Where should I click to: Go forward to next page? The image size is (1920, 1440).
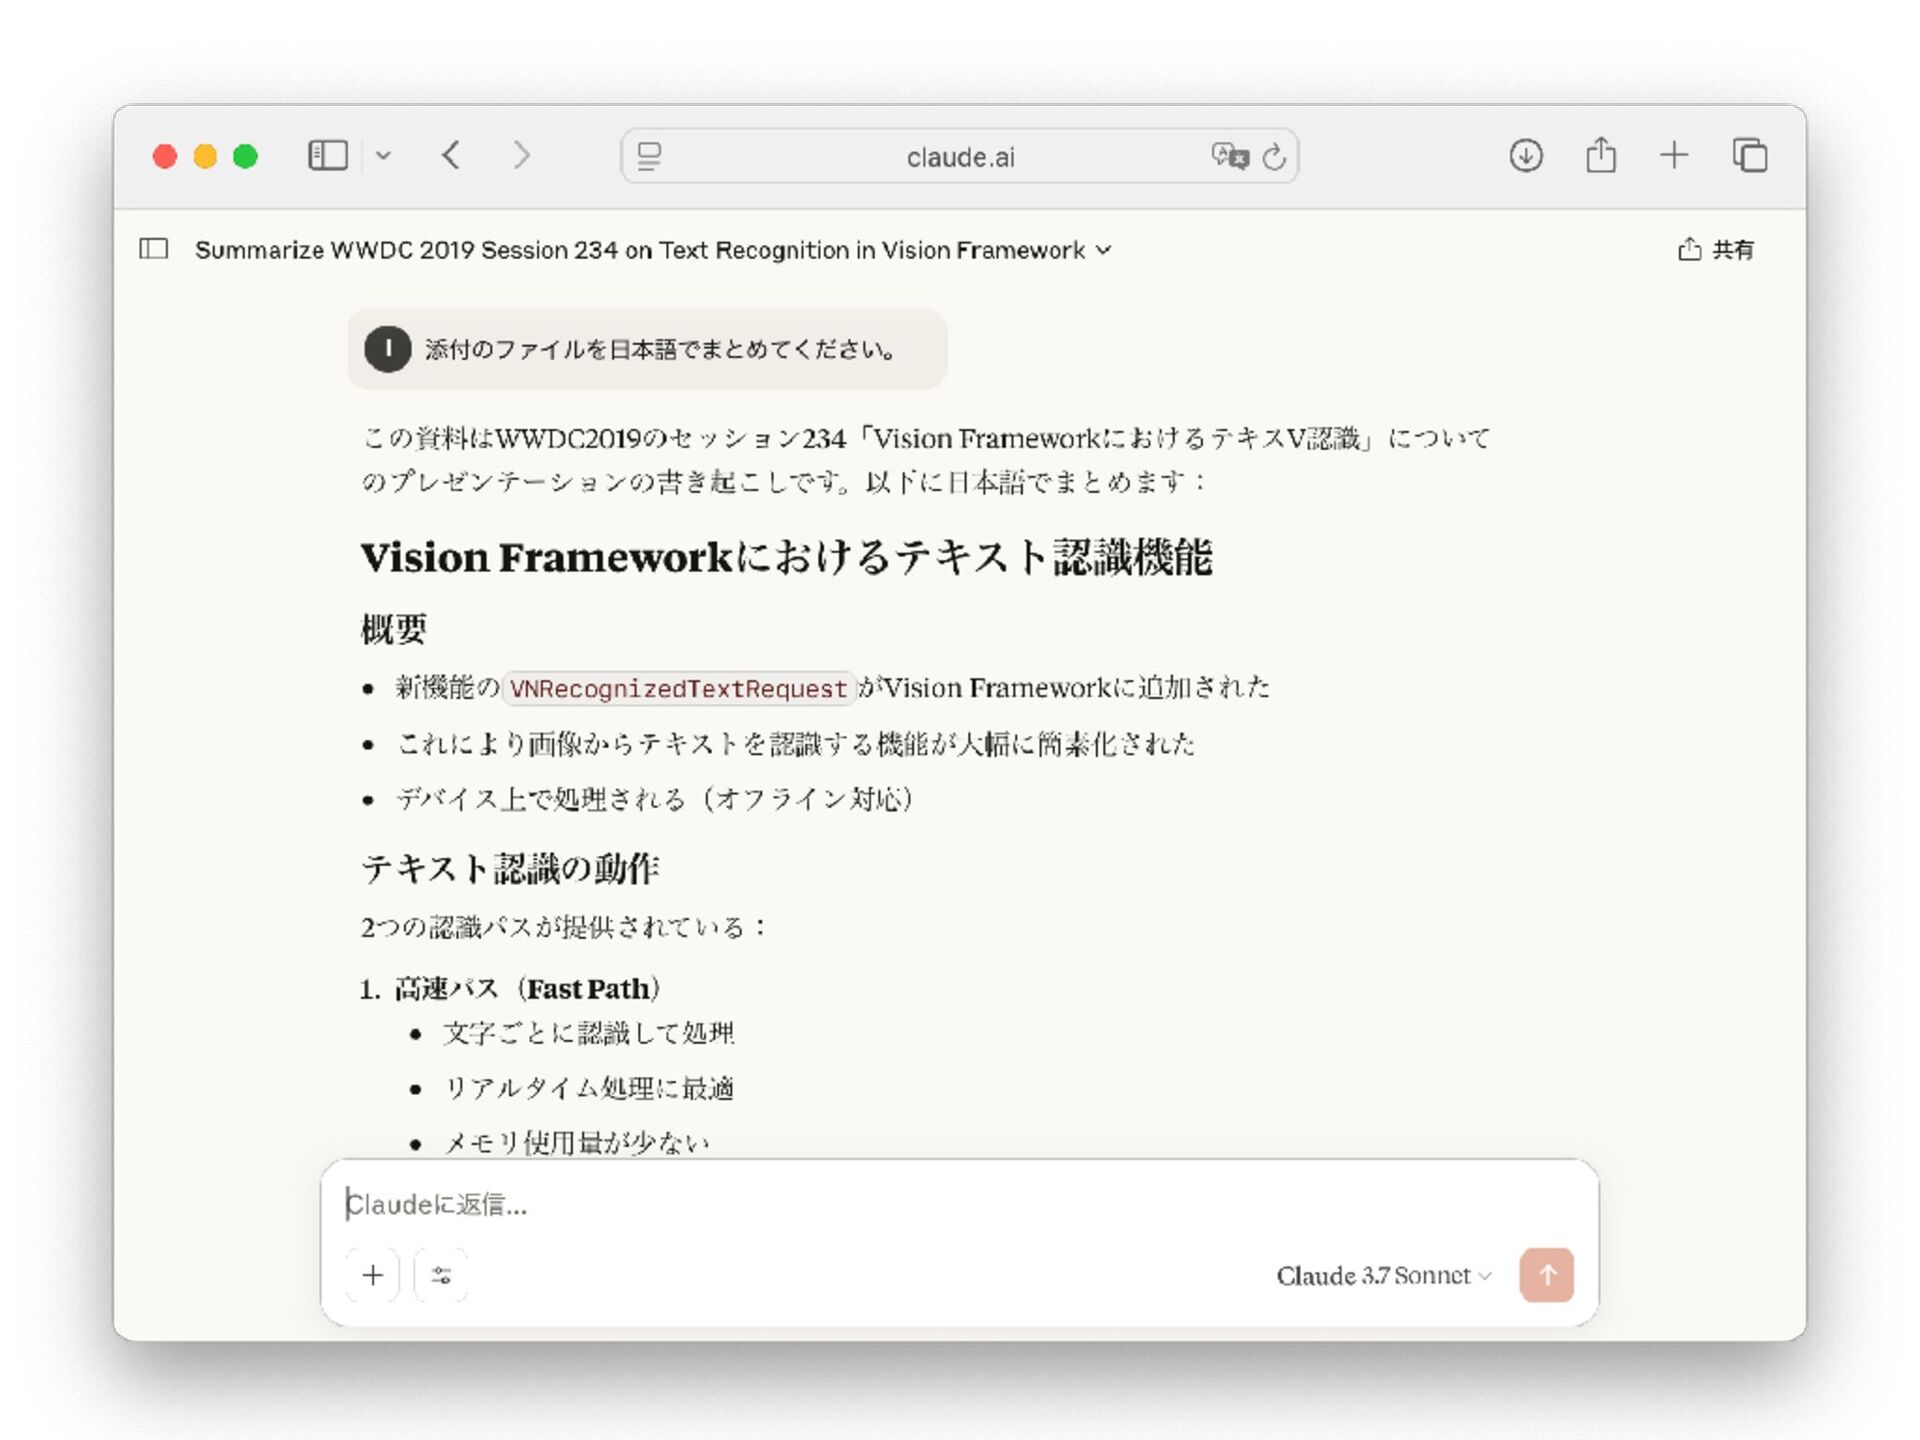[x=521, y=156]
